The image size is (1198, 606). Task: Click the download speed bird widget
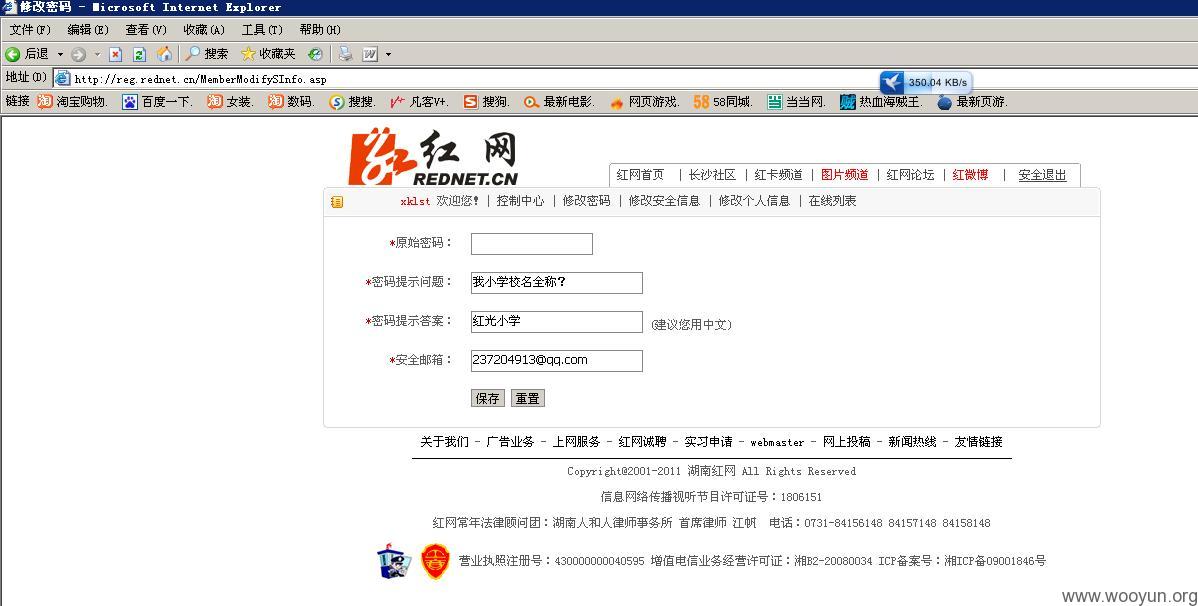point(925,83)
